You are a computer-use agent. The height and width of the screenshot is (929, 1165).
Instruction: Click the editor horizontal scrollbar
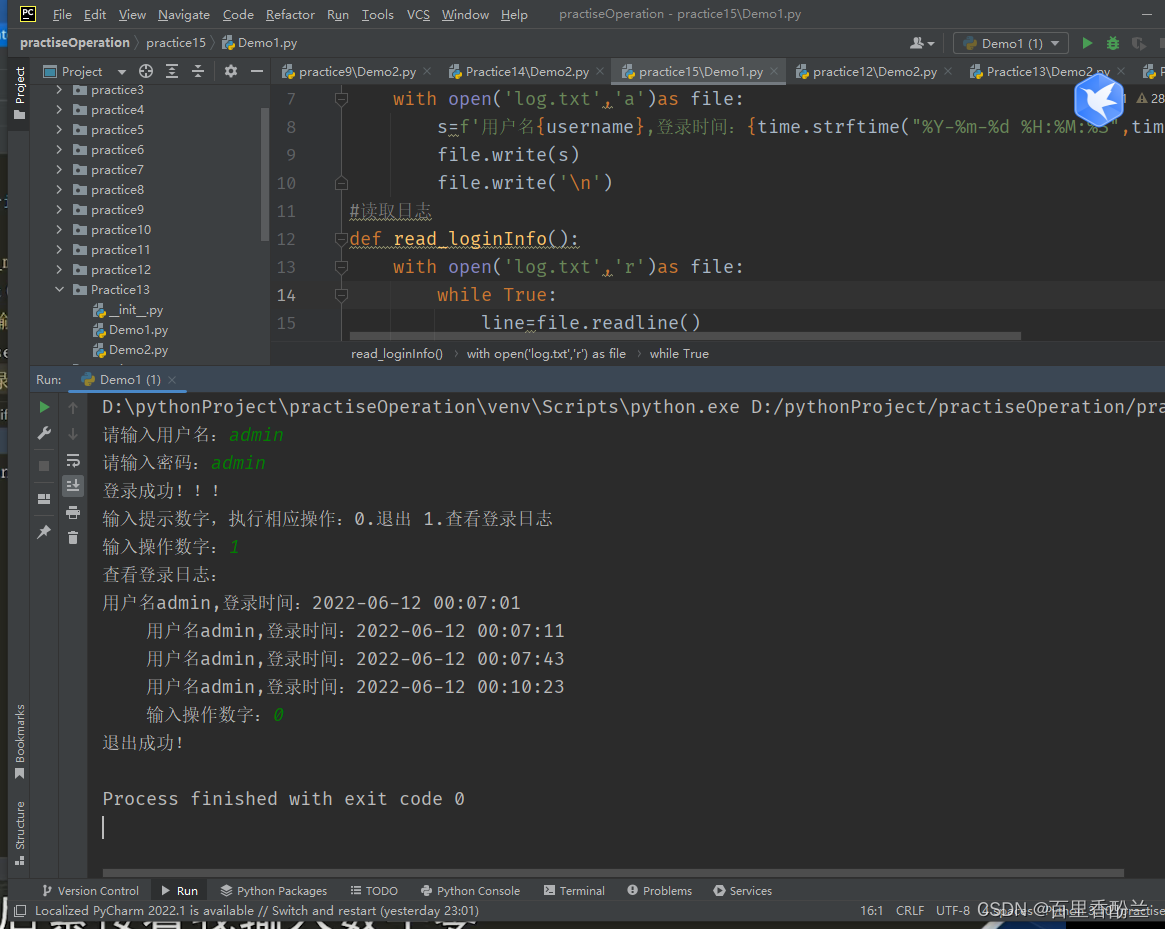[x=684, y=337]
